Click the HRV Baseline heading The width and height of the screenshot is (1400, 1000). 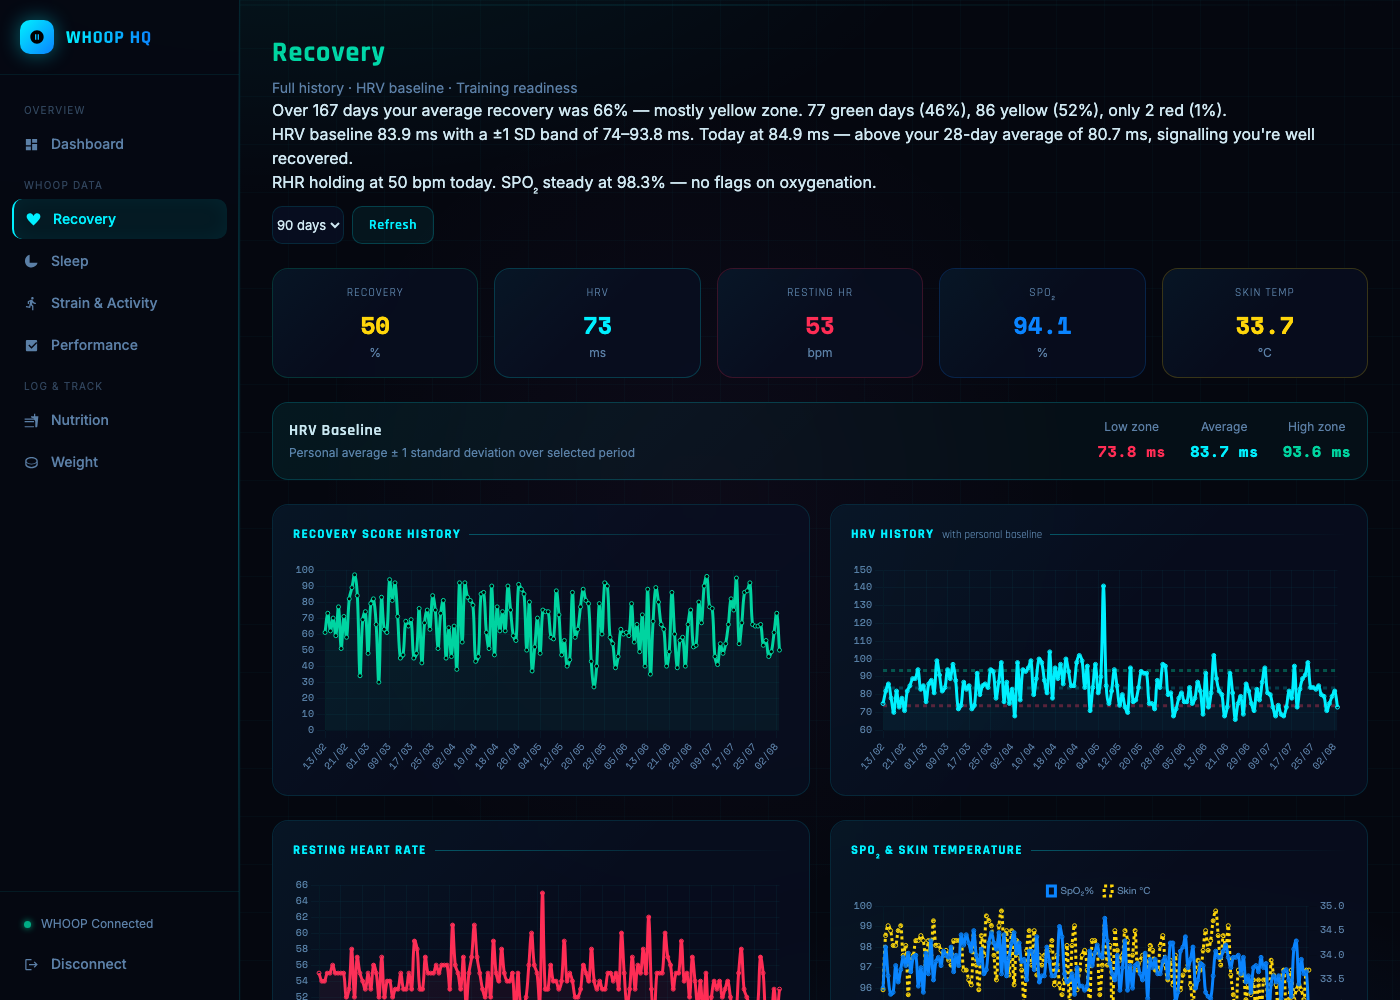click(335, 430)
